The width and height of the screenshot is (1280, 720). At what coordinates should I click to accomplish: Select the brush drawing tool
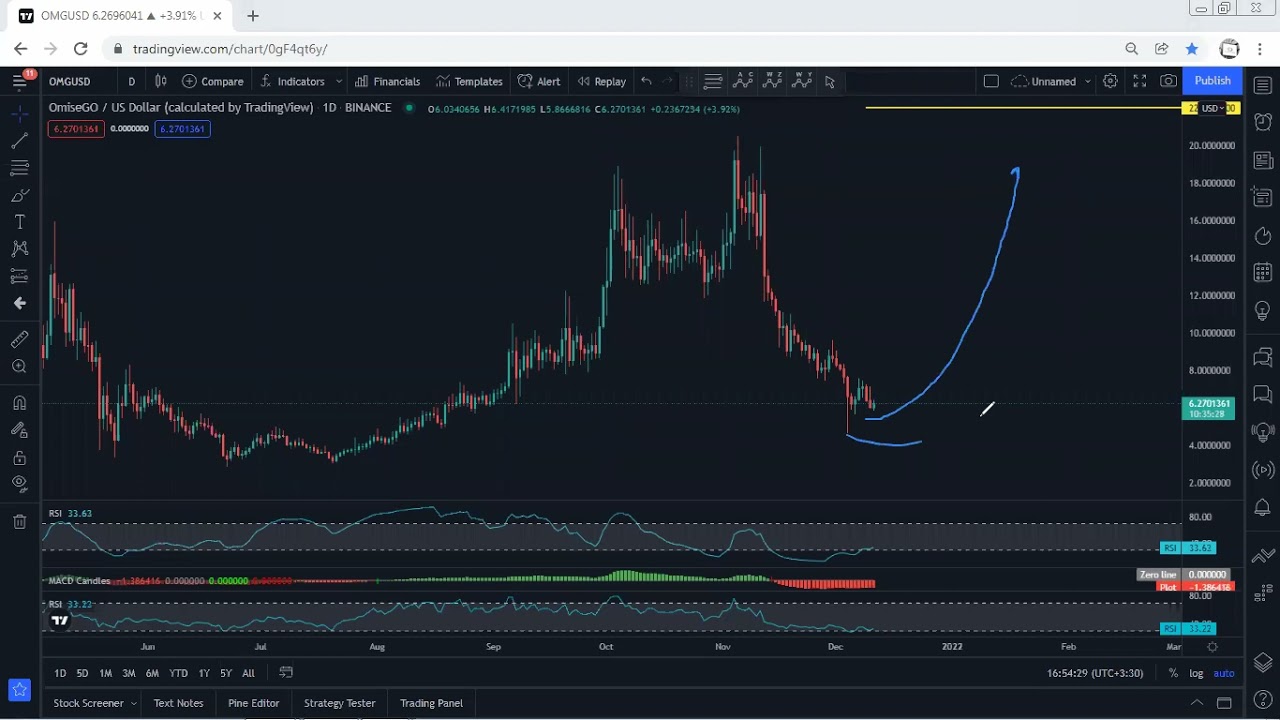click(19, 195)
